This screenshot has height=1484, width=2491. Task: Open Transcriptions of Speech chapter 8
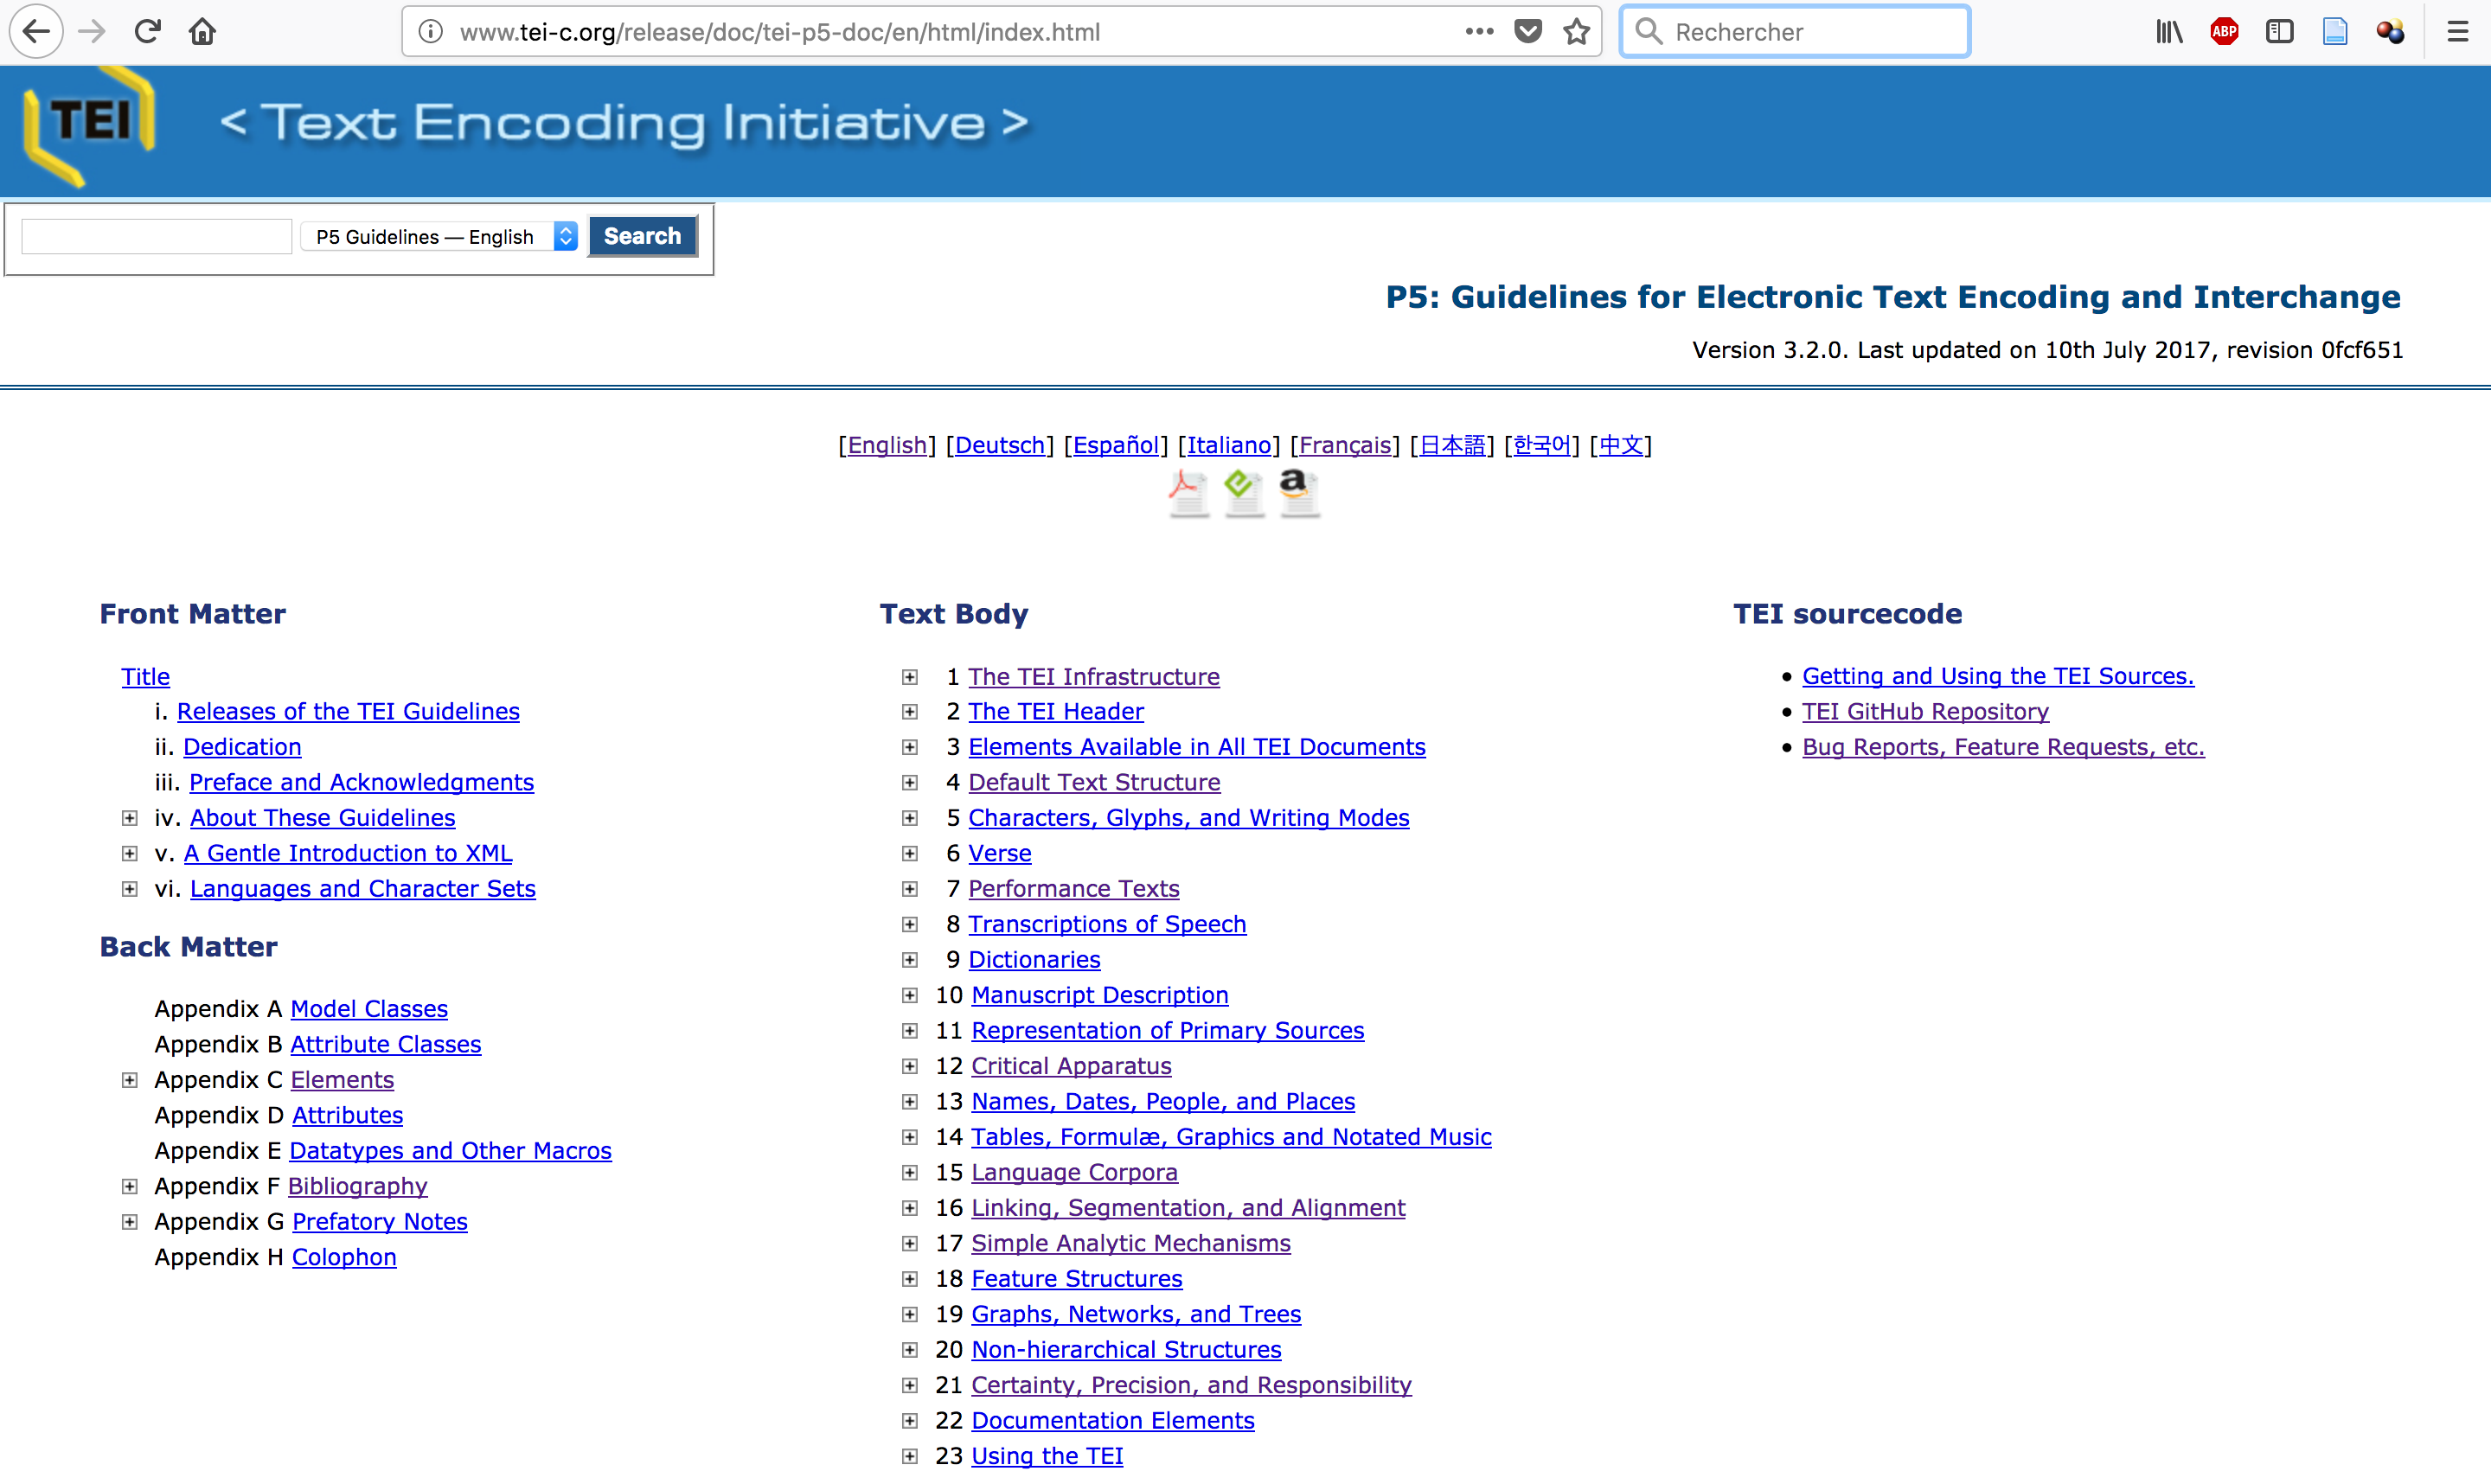click(1108, 924)
